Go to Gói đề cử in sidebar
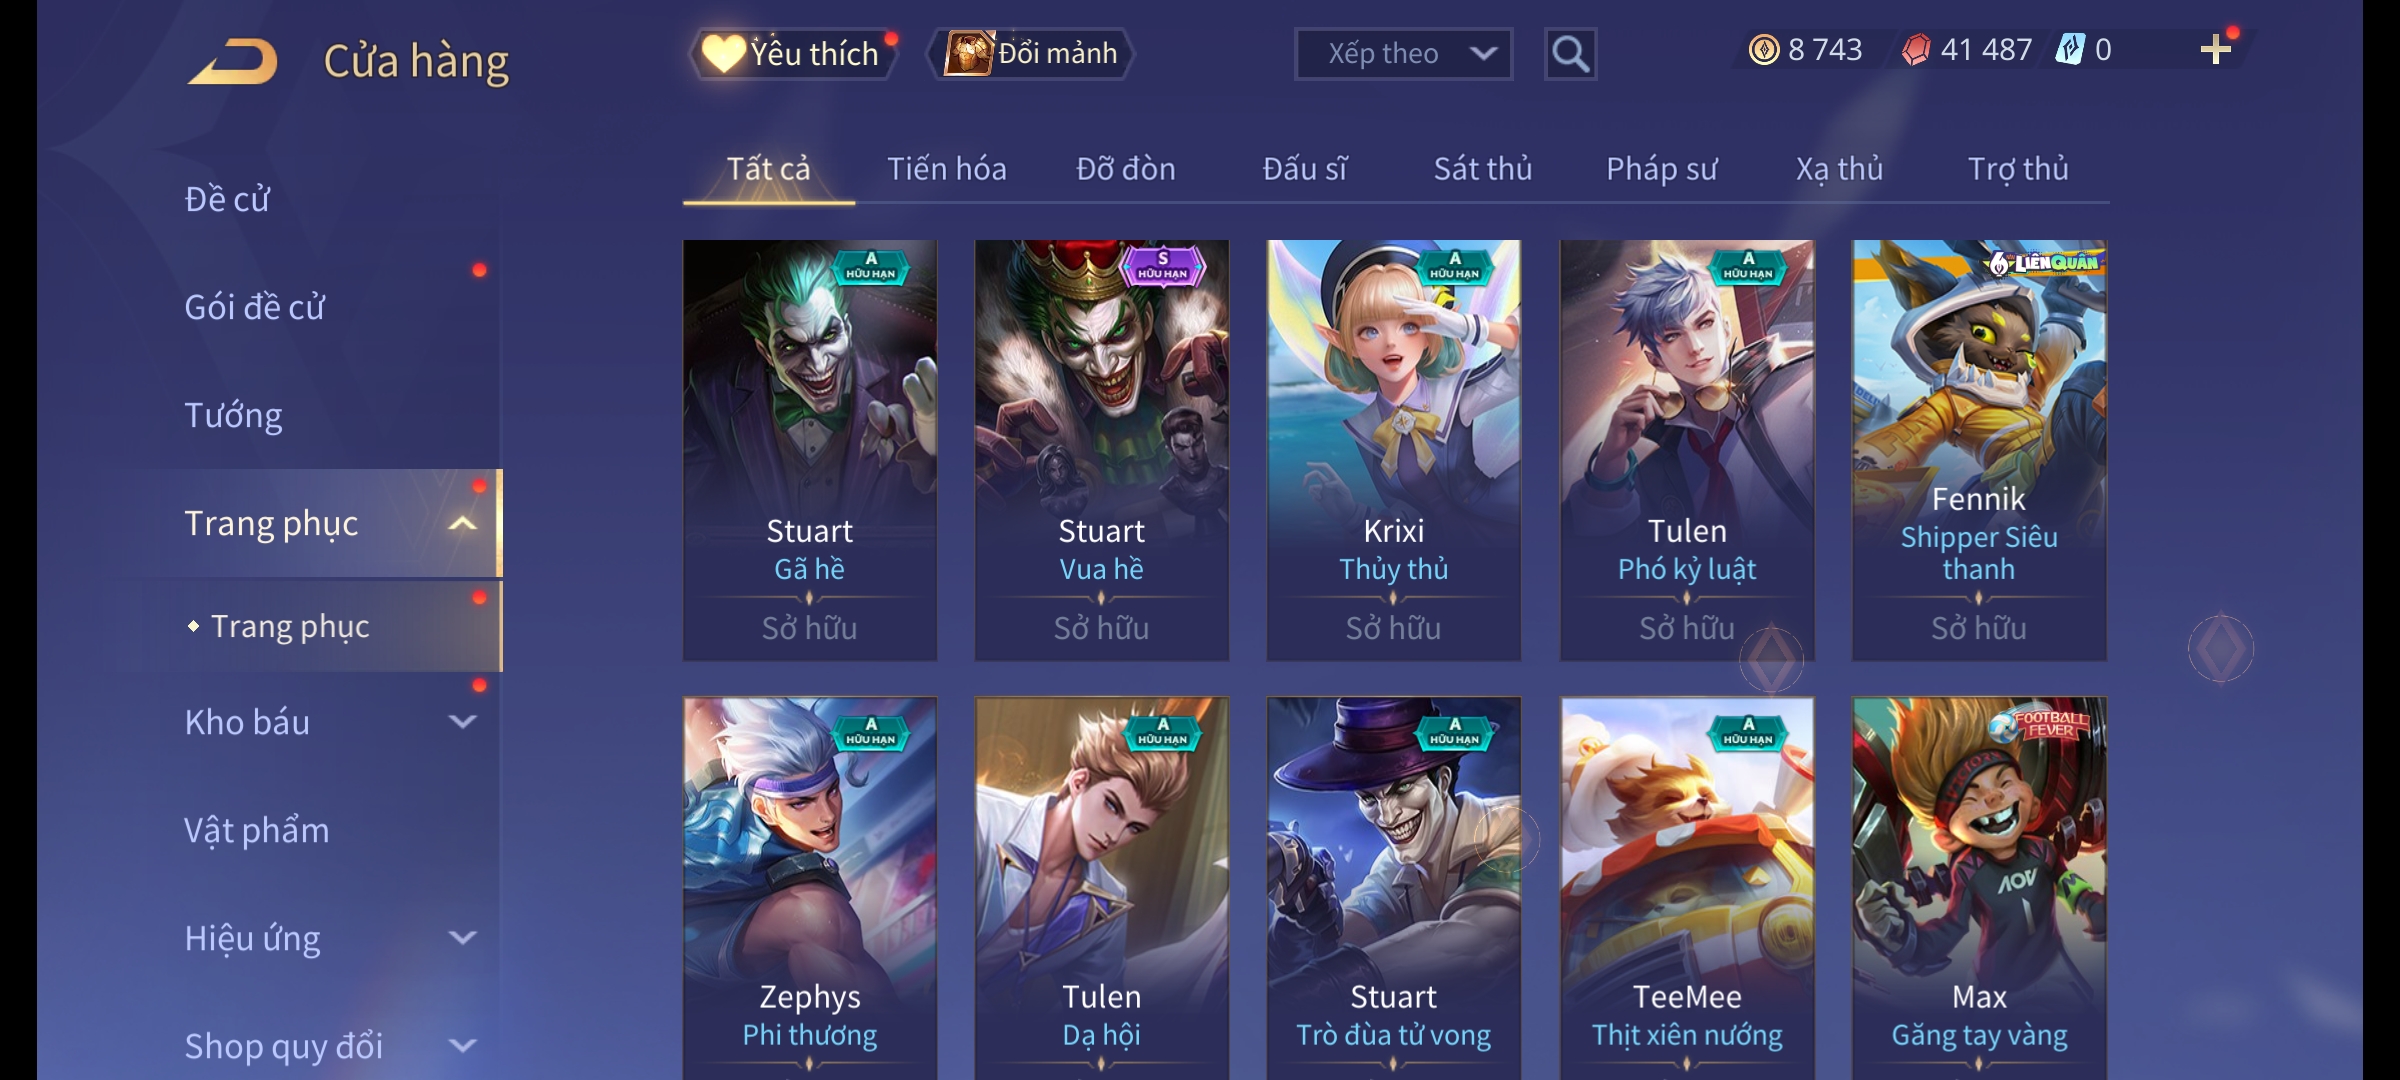 pyautogui.click(x=255, y=307)
